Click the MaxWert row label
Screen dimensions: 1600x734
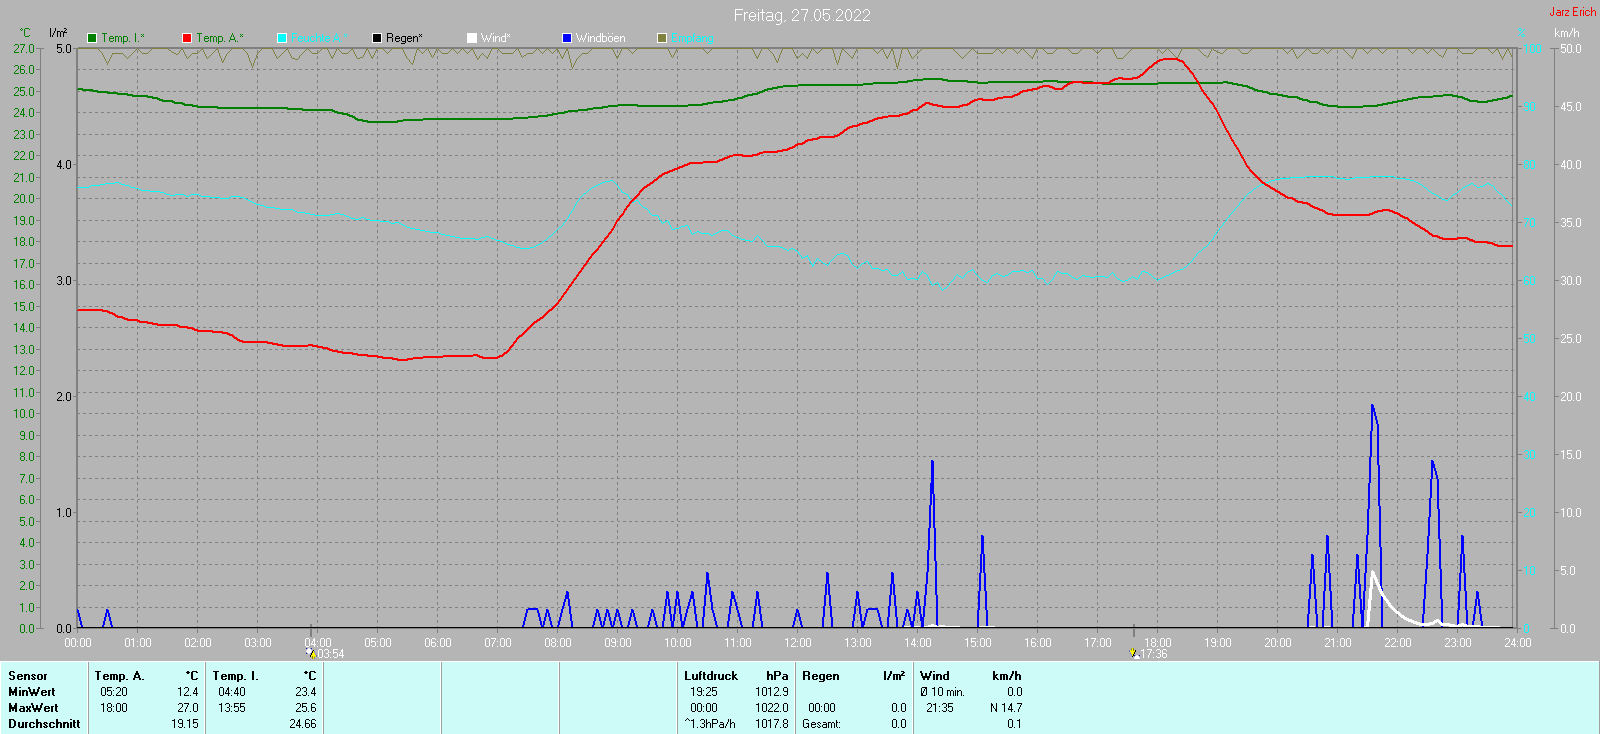[32, 708]
